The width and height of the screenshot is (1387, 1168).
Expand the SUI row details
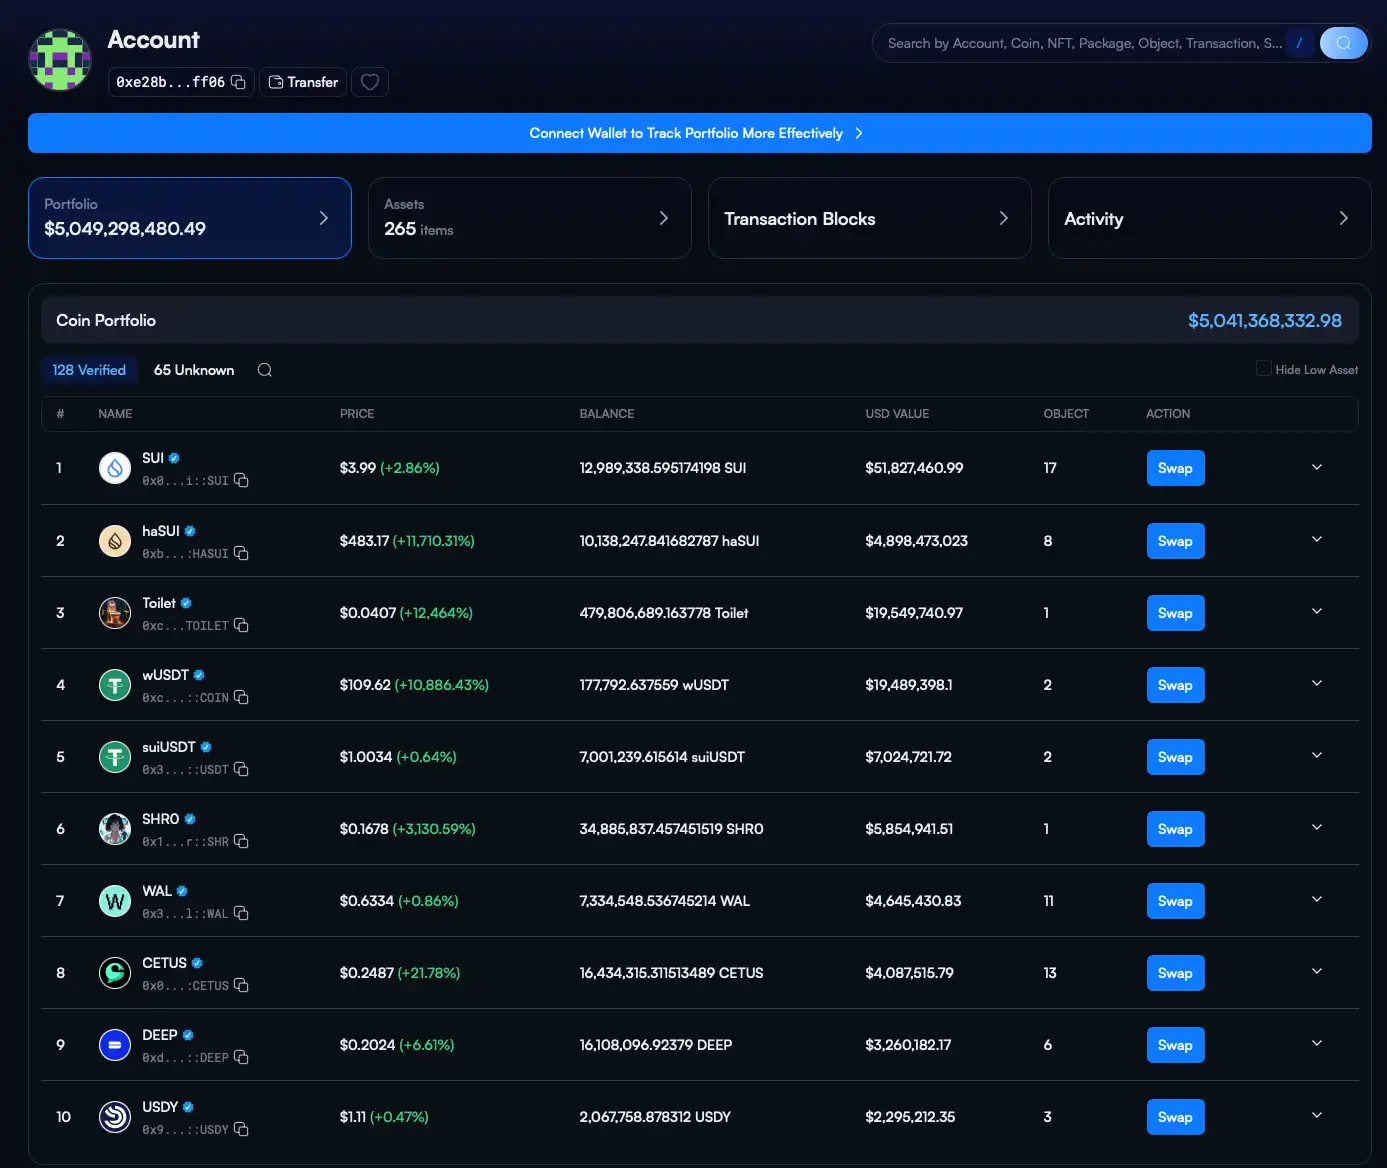click(x=1317, y=467)
